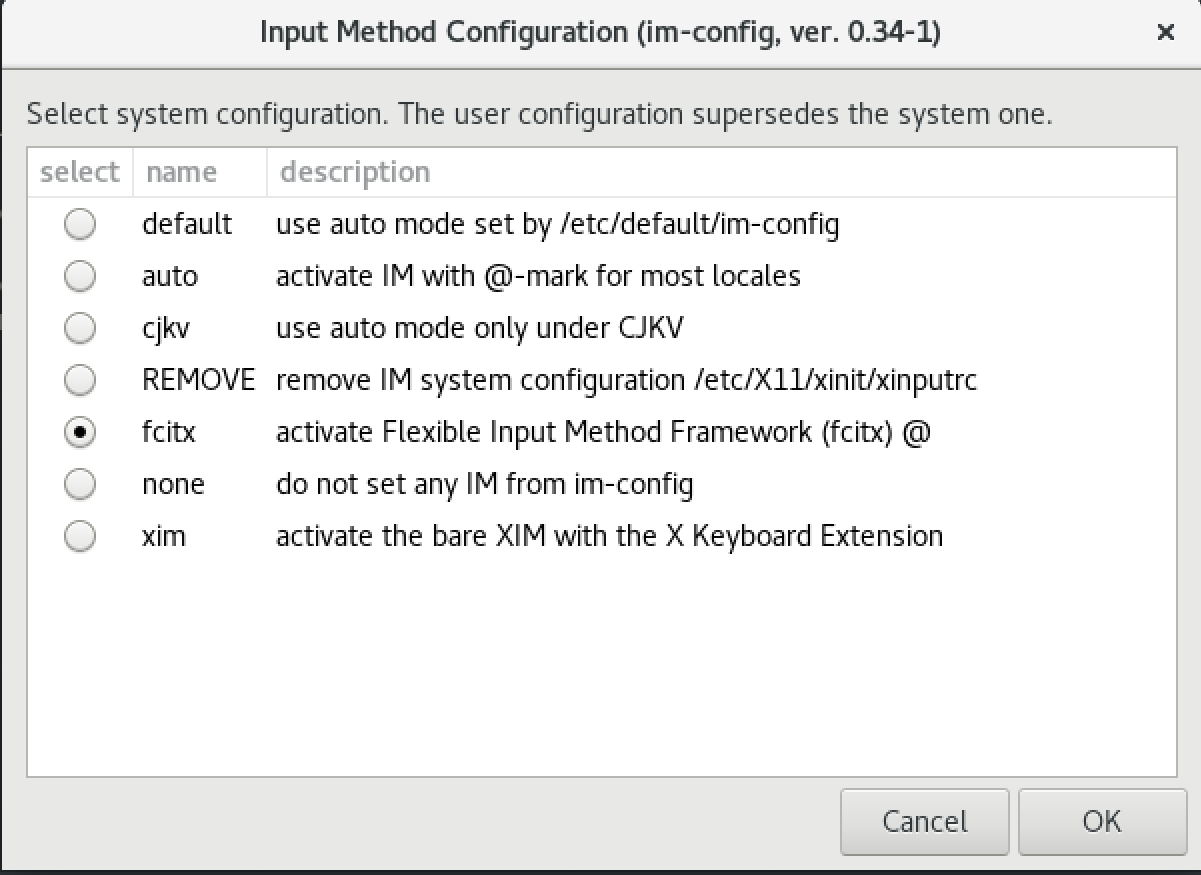Click the select column header

click(79, 172)
